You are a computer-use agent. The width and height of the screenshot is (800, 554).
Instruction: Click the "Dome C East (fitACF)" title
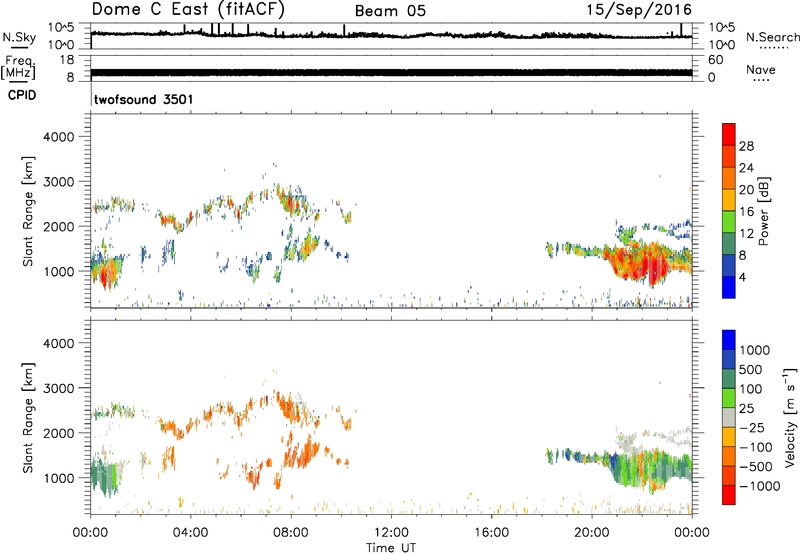(x=188, y=9)
